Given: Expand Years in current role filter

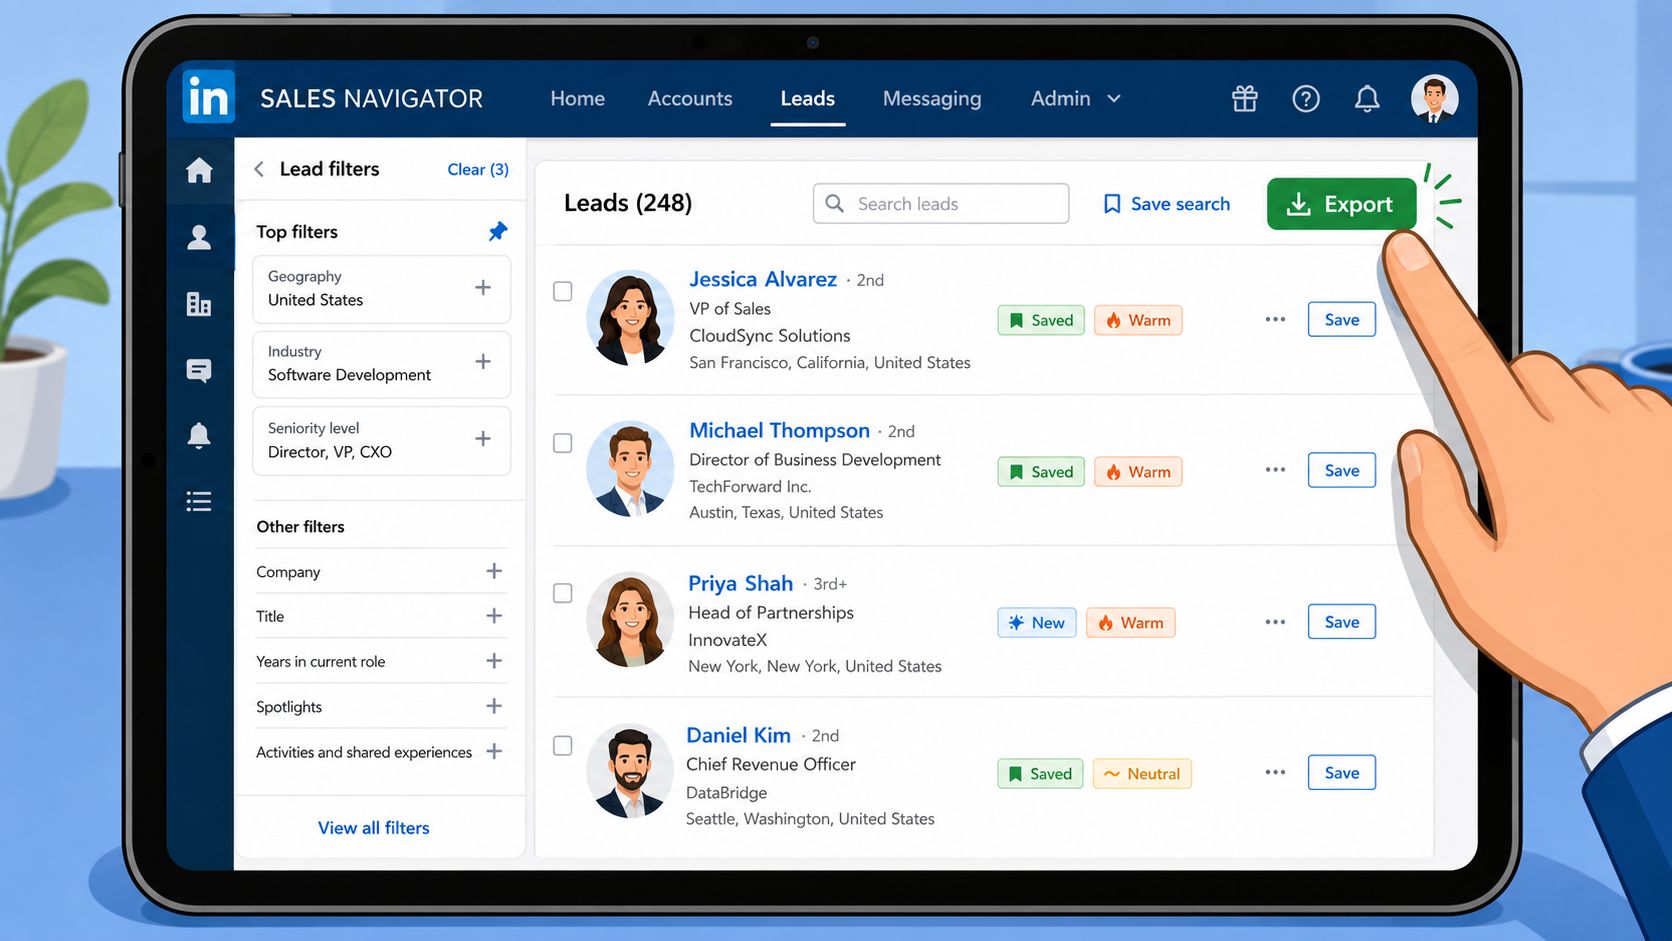Looking at the screenshot, I should (494, 661).
